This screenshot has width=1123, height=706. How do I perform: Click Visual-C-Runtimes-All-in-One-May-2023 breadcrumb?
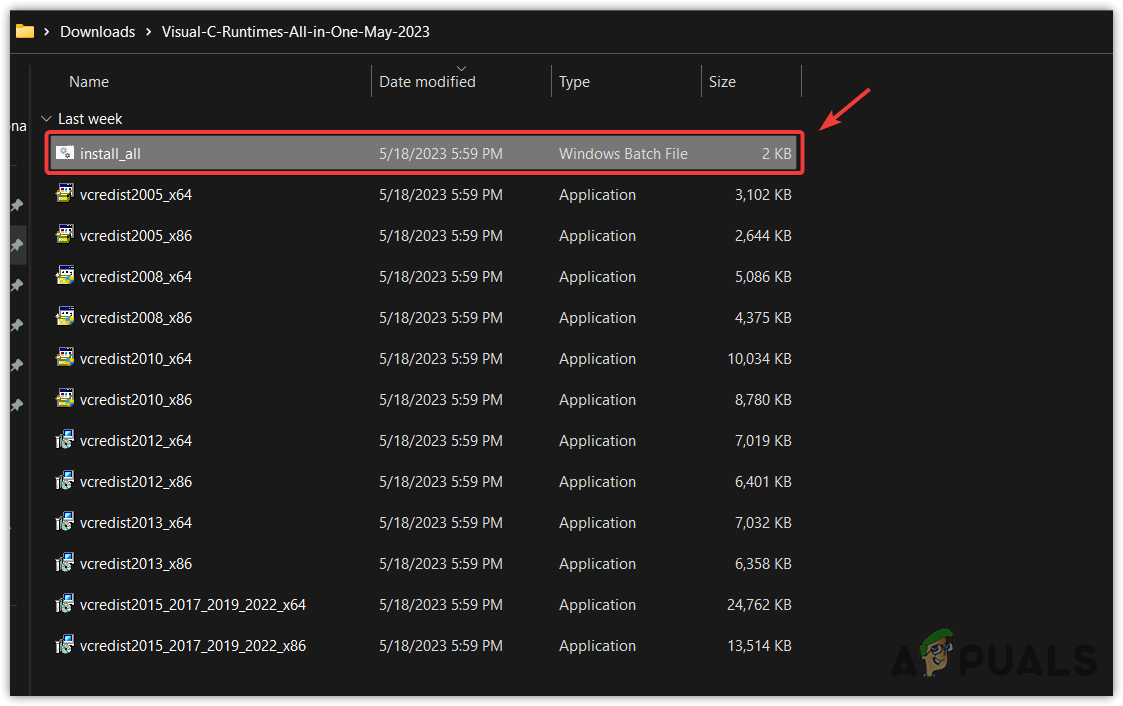(295, 32)
